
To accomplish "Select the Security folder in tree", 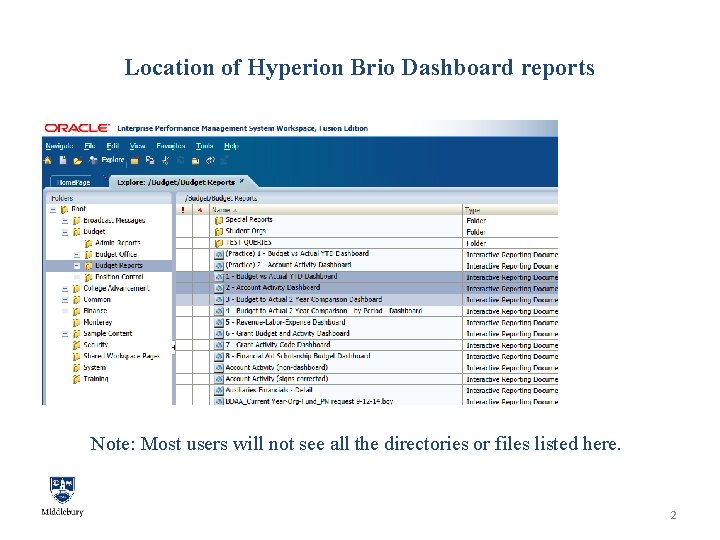I will 96,345.
